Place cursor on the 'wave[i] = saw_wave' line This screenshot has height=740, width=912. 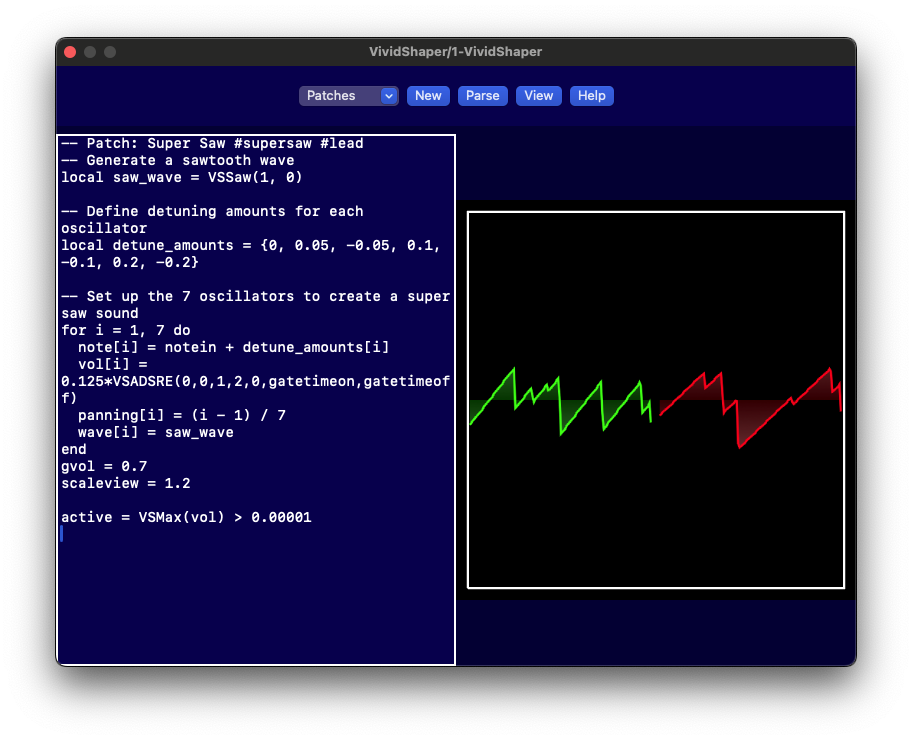click(x=155, y=432)
